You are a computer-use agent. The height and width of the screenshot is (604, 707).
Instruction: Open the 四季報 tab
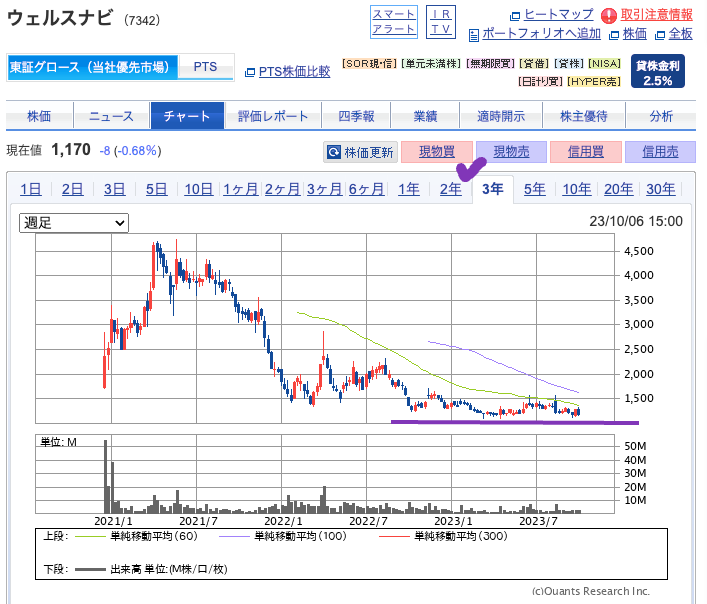click(356, 116)
